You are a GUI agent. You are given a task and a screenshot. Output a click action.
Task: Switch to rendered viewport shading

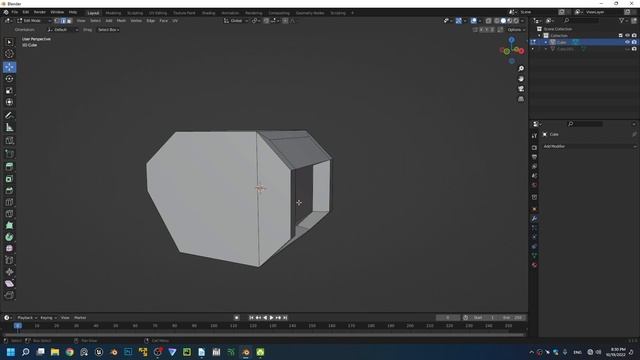point(516,20)
